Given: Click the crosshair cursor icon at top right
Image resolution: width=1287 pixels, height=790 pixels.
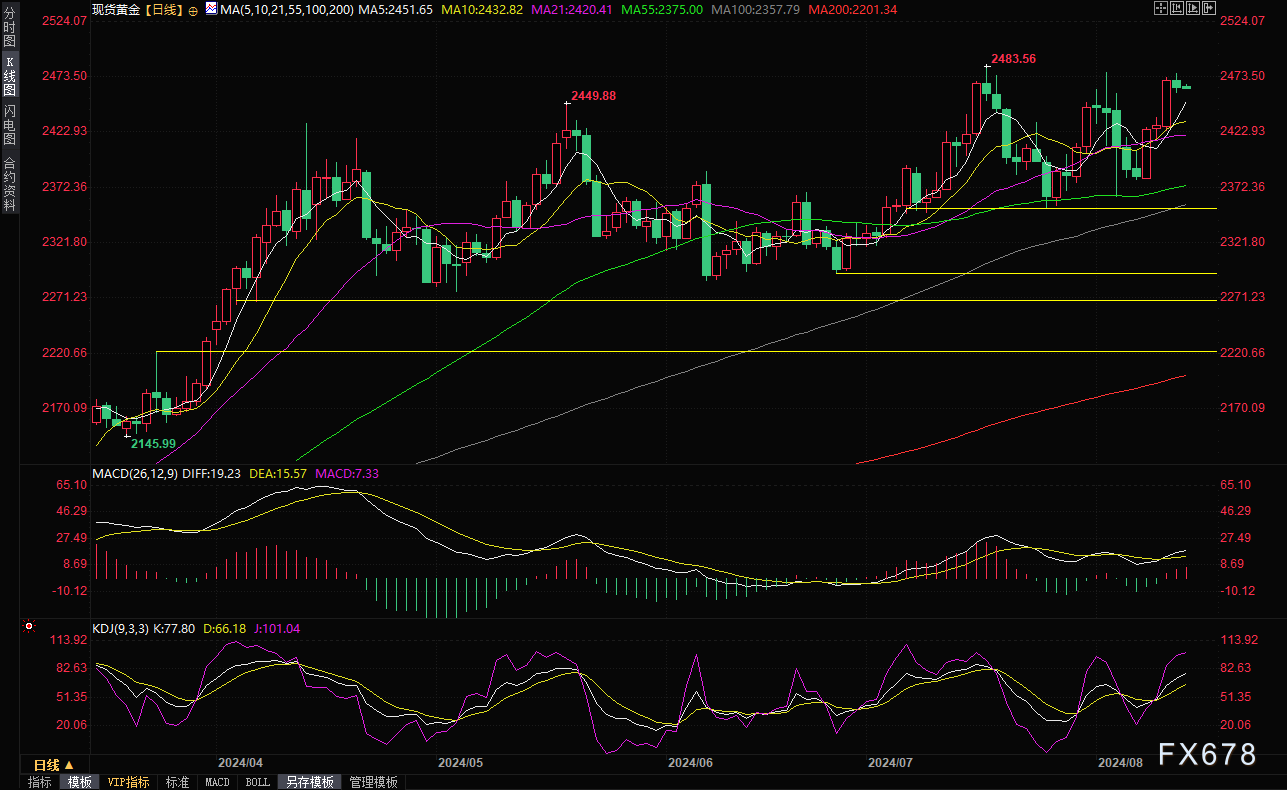Looking at the screenshot, I should (x=1161, y=8).
